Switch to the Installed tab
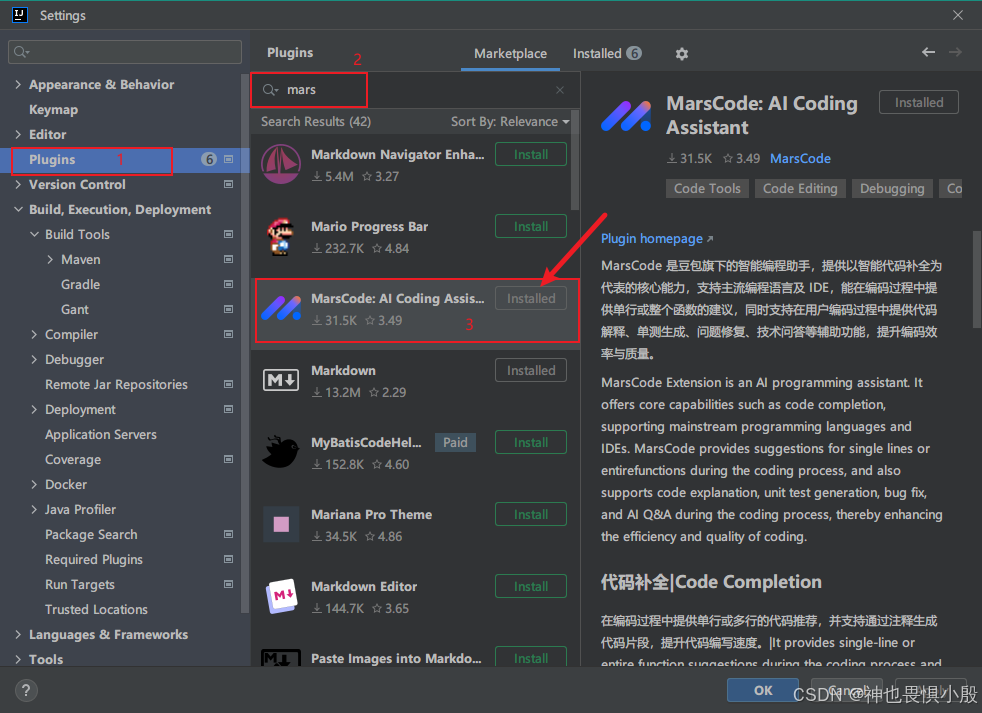 (x=607, y=54)
